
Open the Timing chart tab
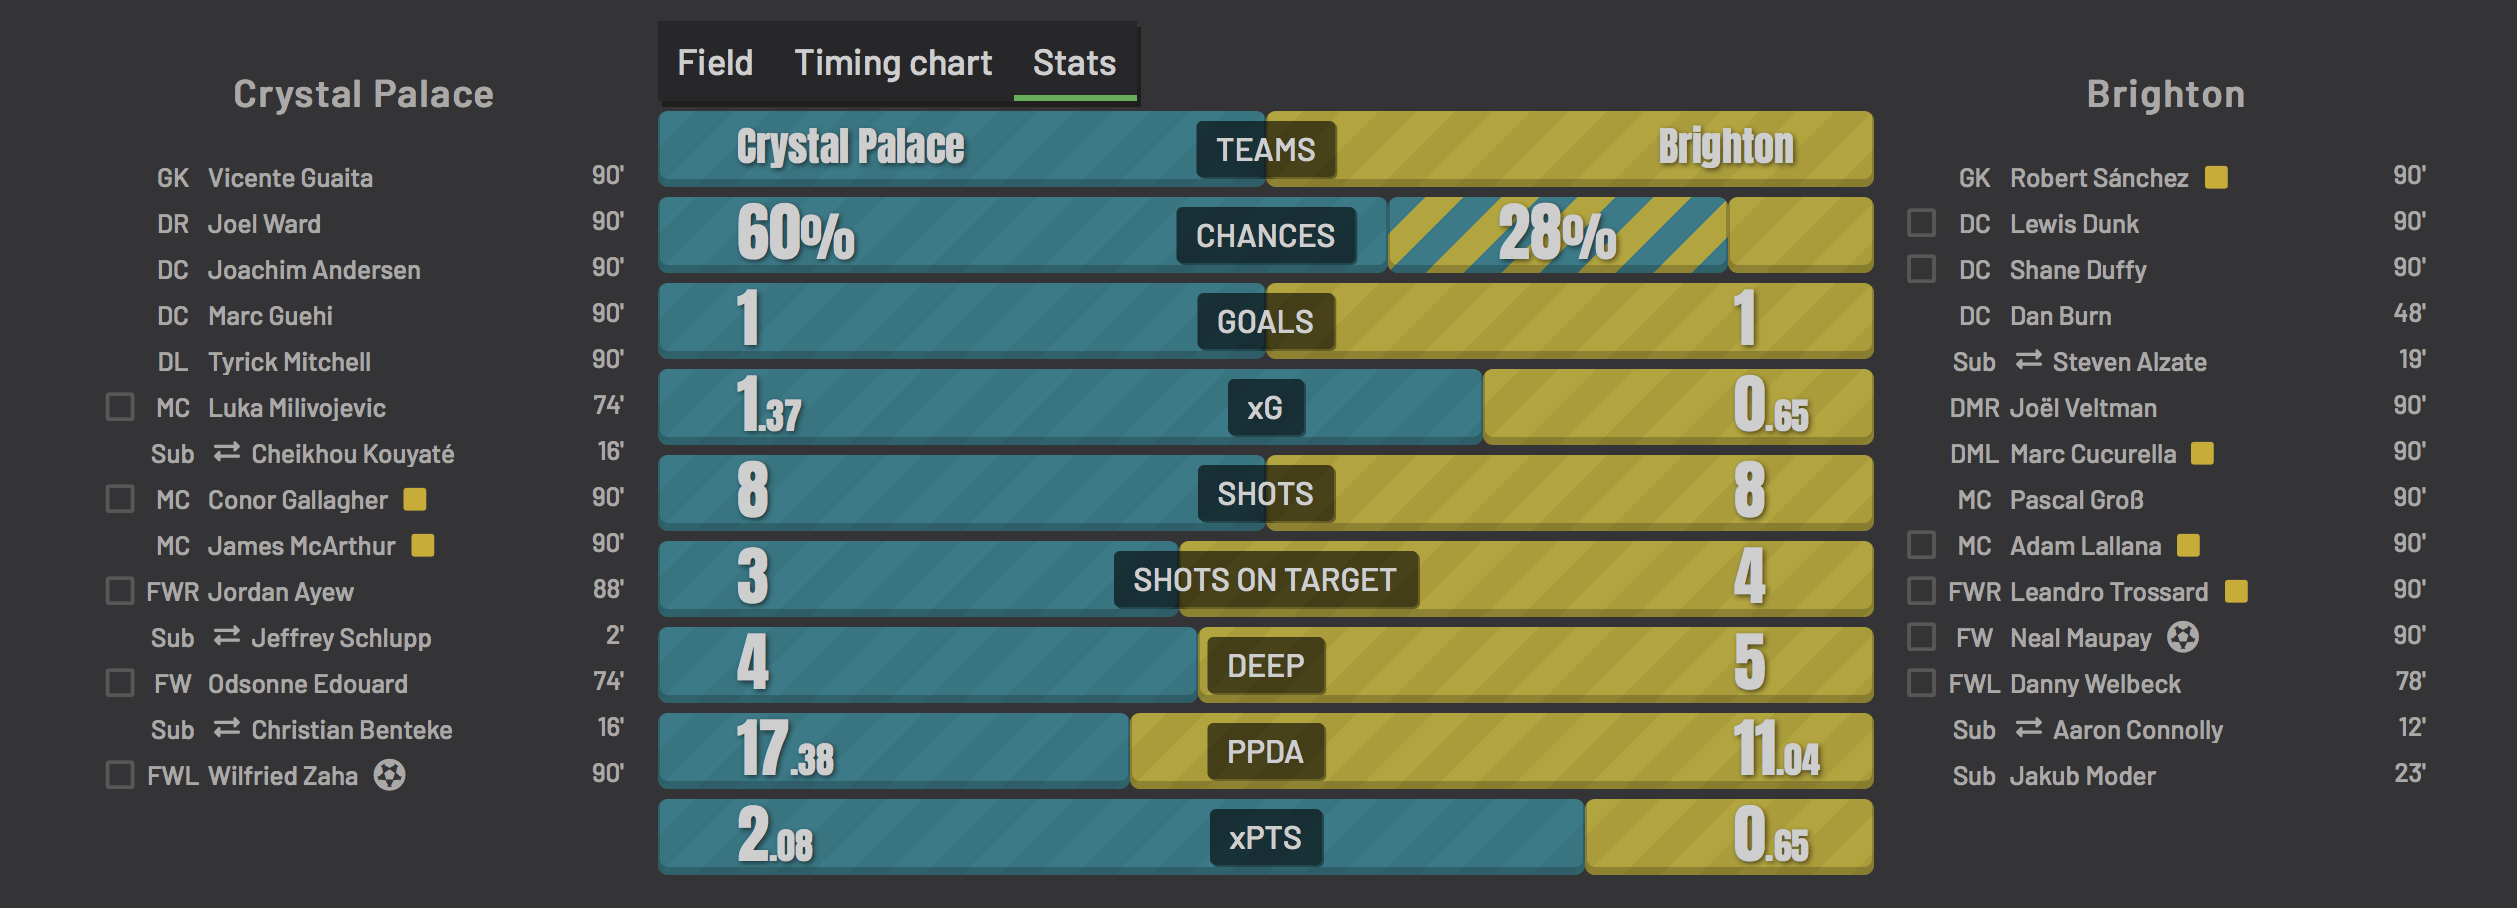893,63
